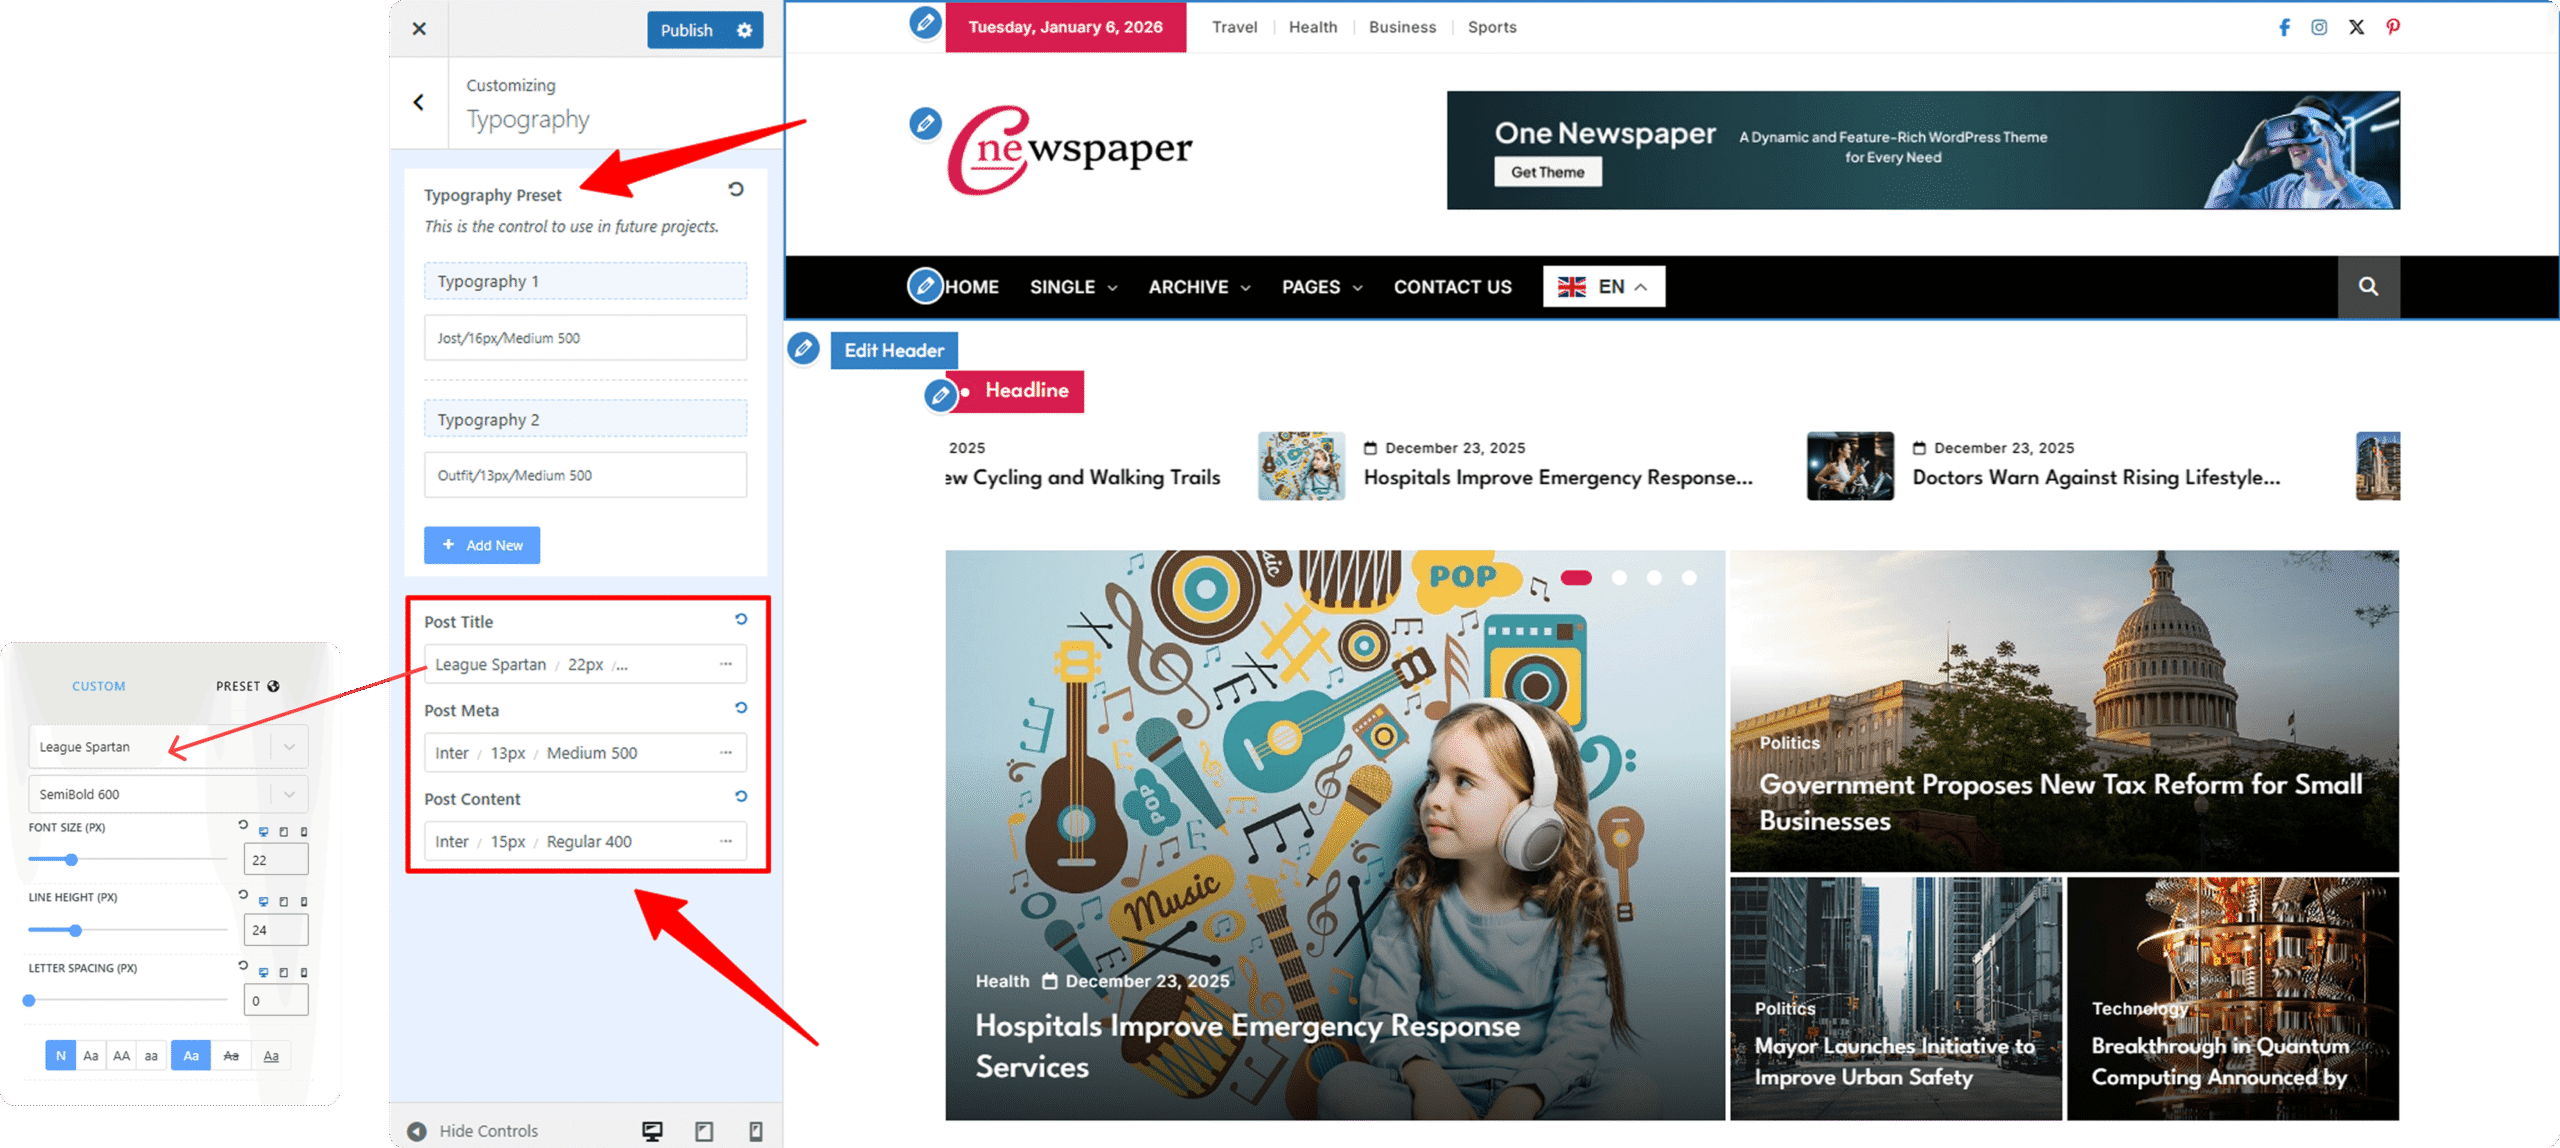Click the Edit Header button
Screen dimensions: 2560x1148
[x=894, y=351]
